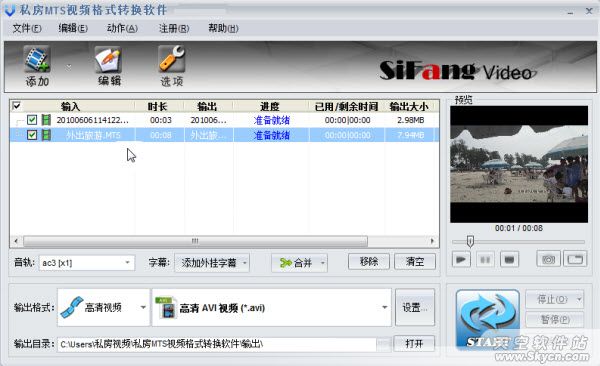The height and width of the screenshot is (366, 600).
Task: Take a snapshot with the camera icon
Action: pyautogui.click(x=548, y=260)
